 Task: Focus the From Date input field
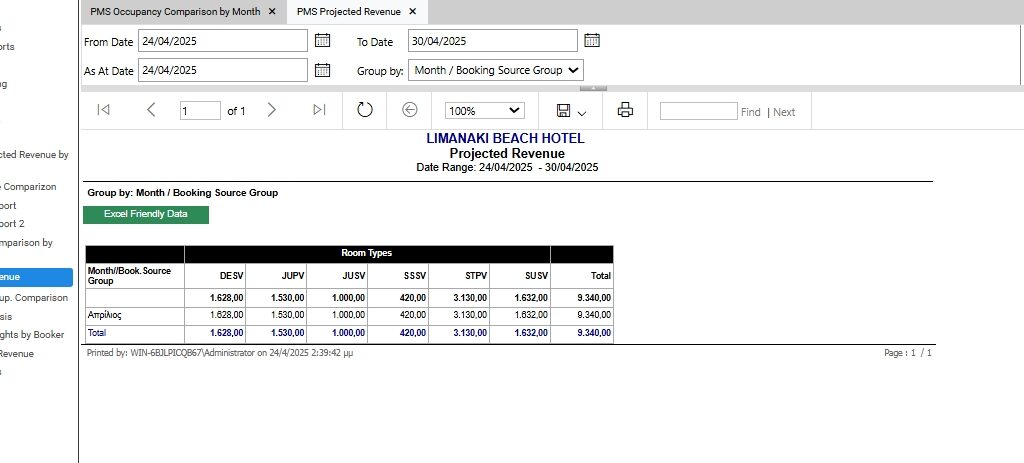tap(223, 40)
